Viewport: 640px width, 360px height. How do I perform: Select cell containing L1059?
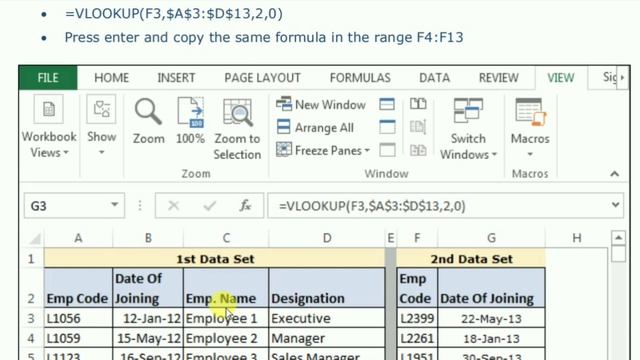[x=78, y=338]
